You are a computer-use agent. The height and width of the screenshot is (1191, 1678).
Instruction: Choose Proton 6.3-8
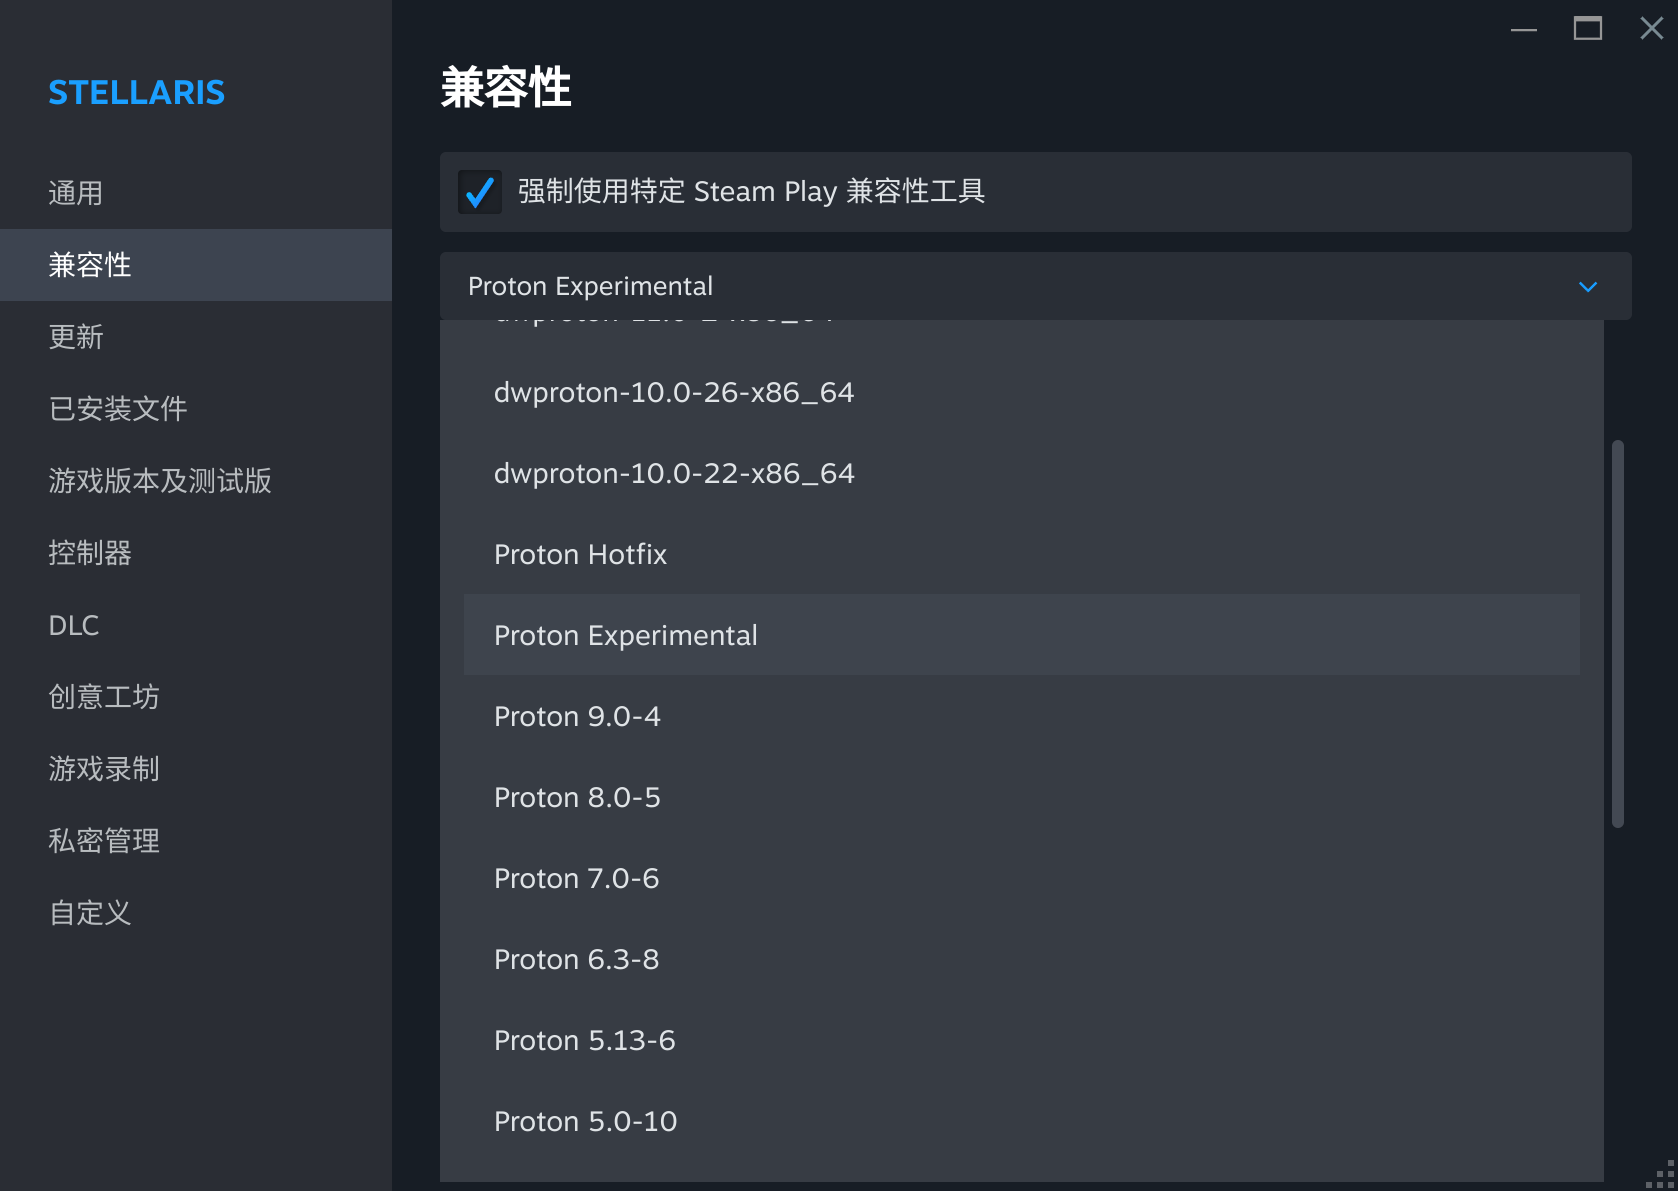click(x=1022, y=959)
